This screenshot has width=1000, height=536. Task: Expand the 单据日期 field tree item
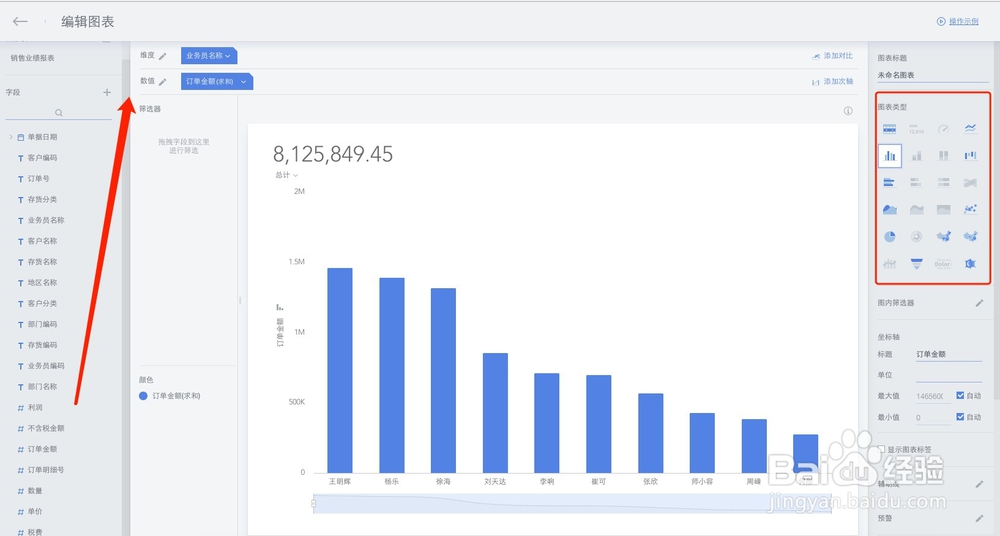click(x=10, y=137)
